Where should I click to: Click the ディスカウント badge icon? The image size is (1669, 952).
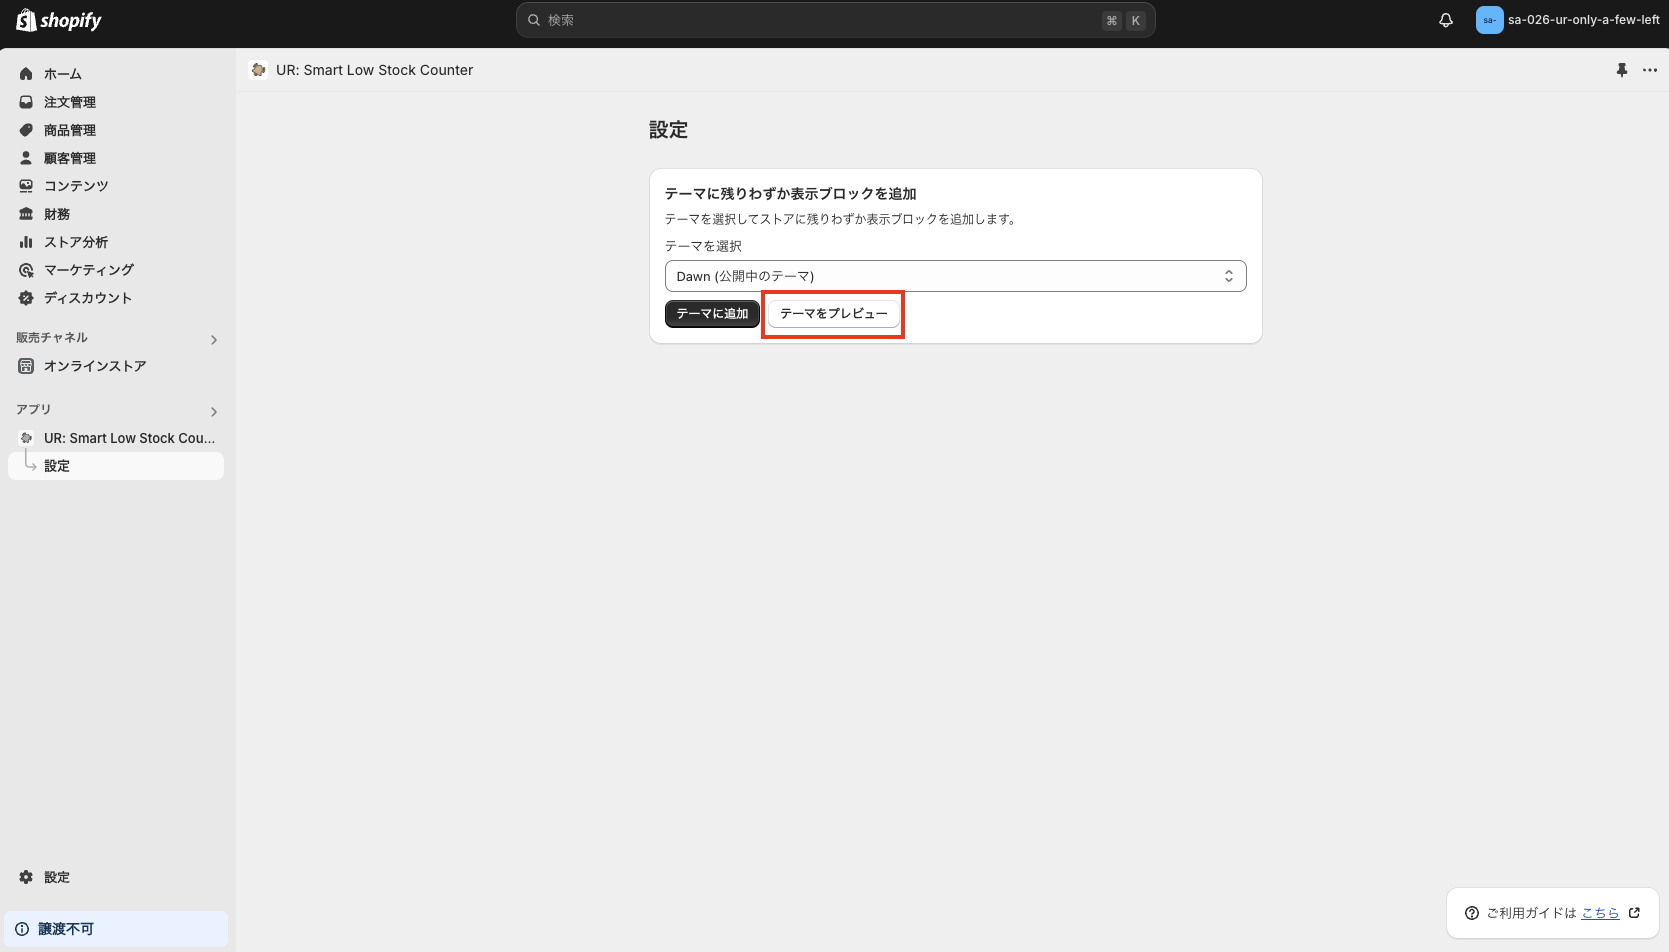[x=26, y=298]
